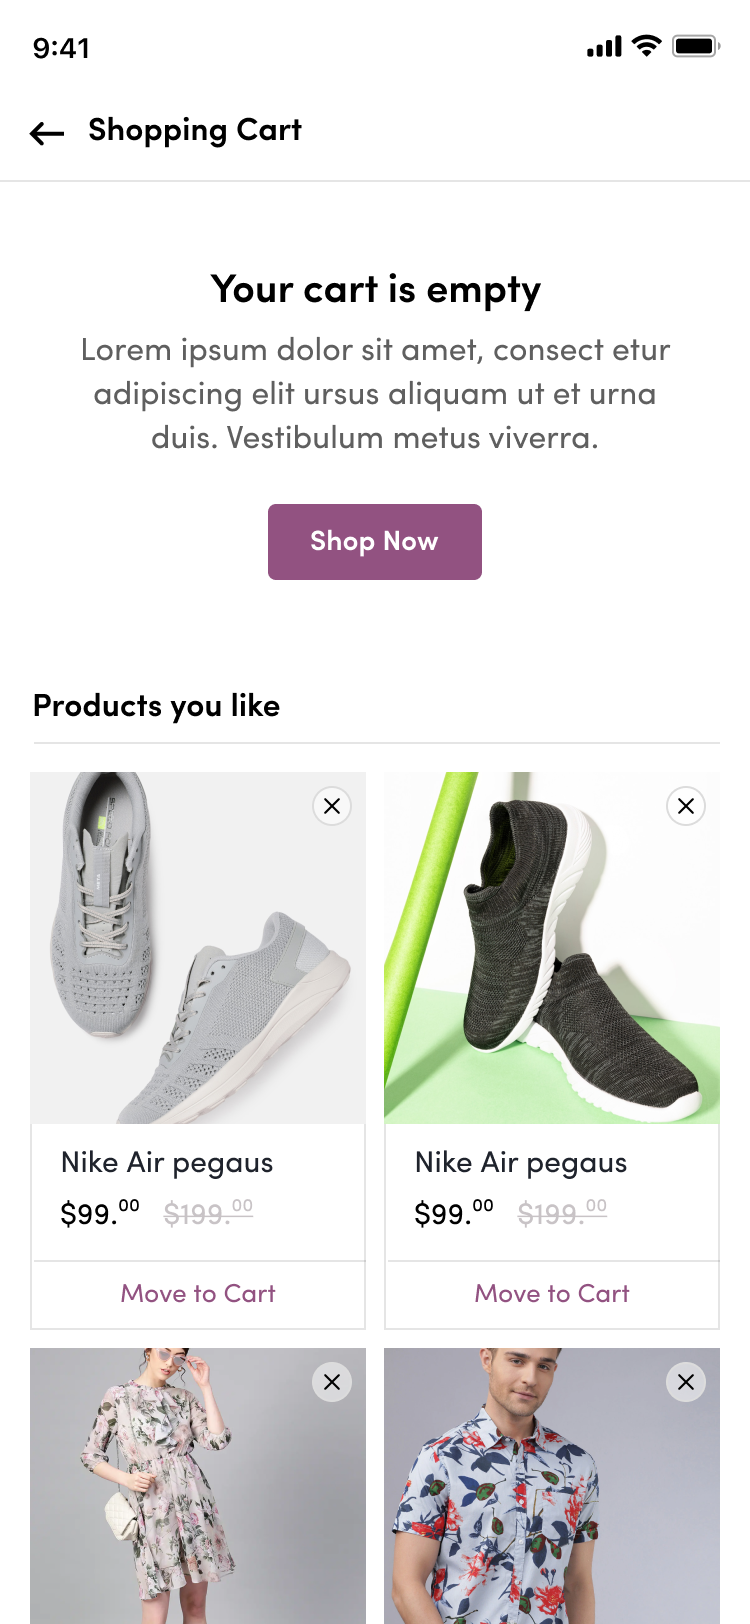Dismiss the floral shirt product card
This screenshot has height=1624, width=750.
[686, 1382]
